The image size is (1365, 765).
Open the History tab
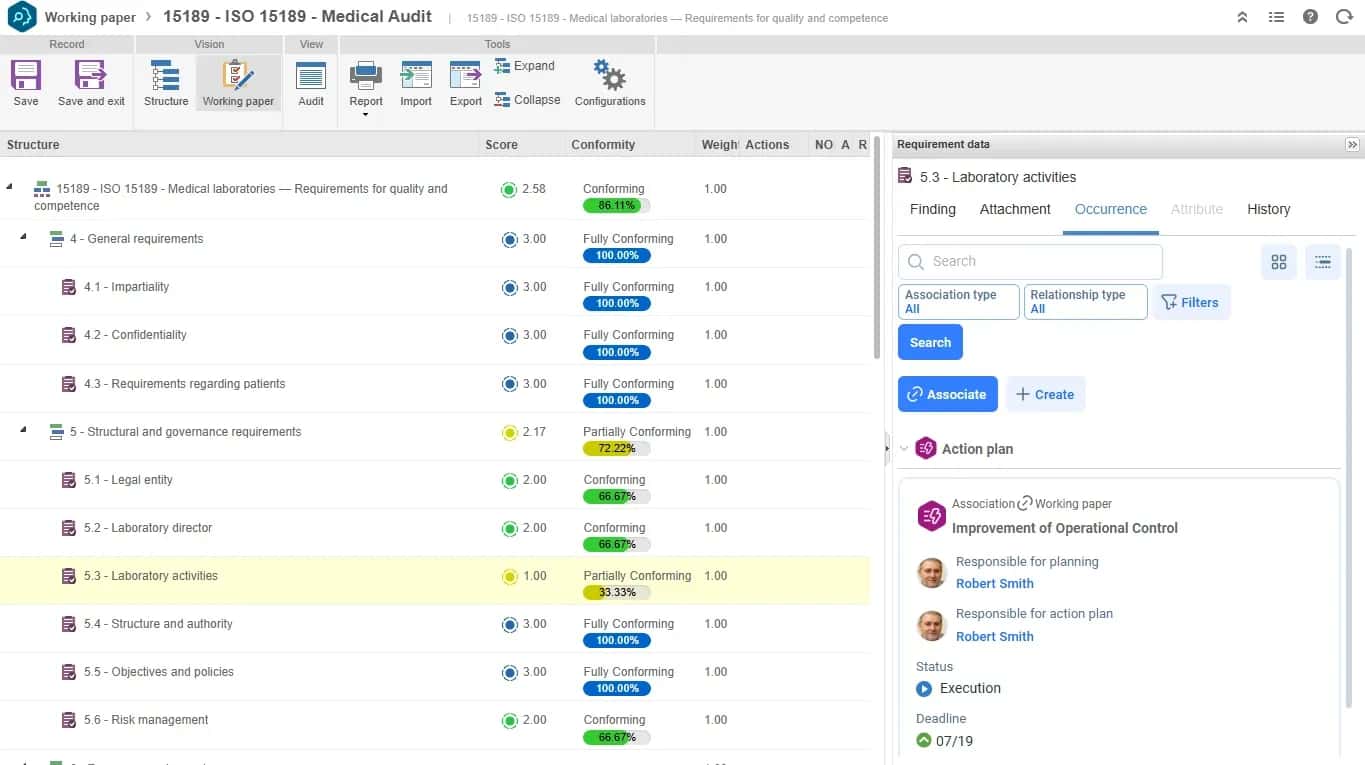click(x=1269, y=209)
